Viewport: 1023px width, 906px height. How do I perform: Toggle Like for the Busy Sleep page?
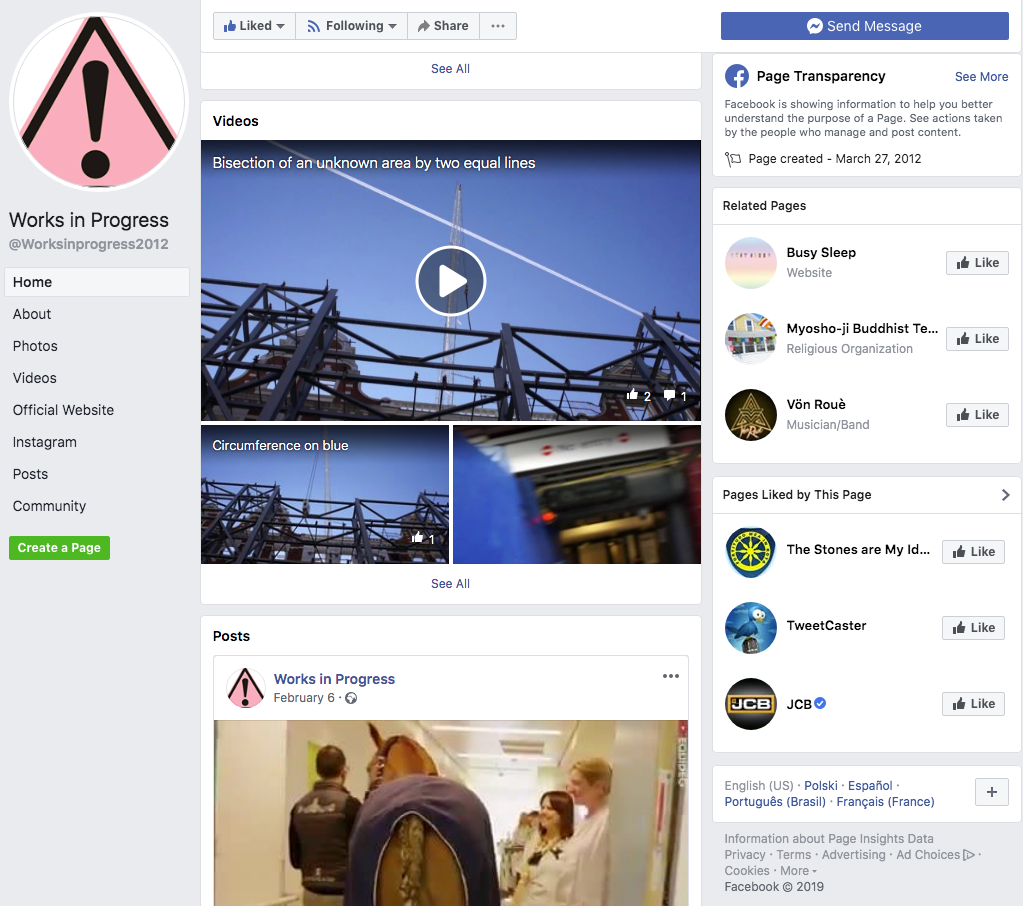click(977, 263)
